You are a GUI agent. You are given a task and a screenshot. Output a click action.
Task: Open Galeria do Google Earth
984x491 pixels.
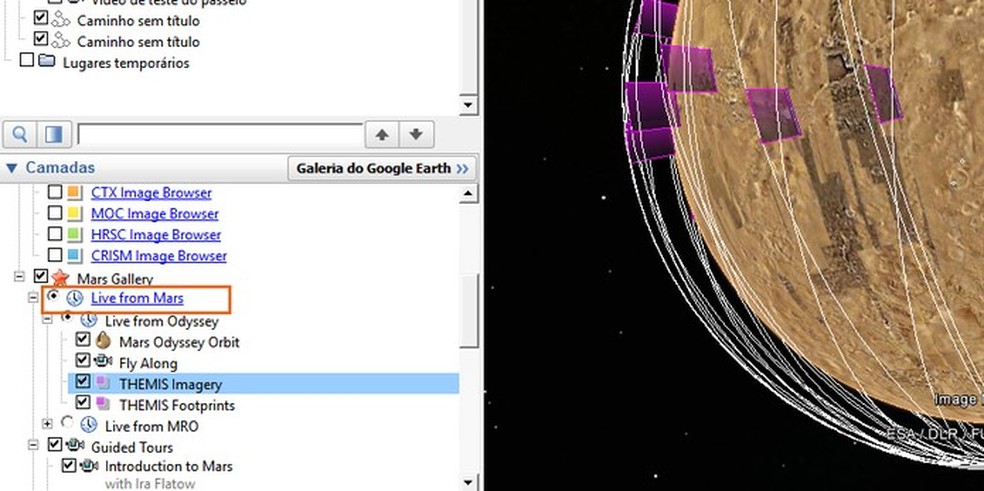pyautogui.click(x=381, y=168)
